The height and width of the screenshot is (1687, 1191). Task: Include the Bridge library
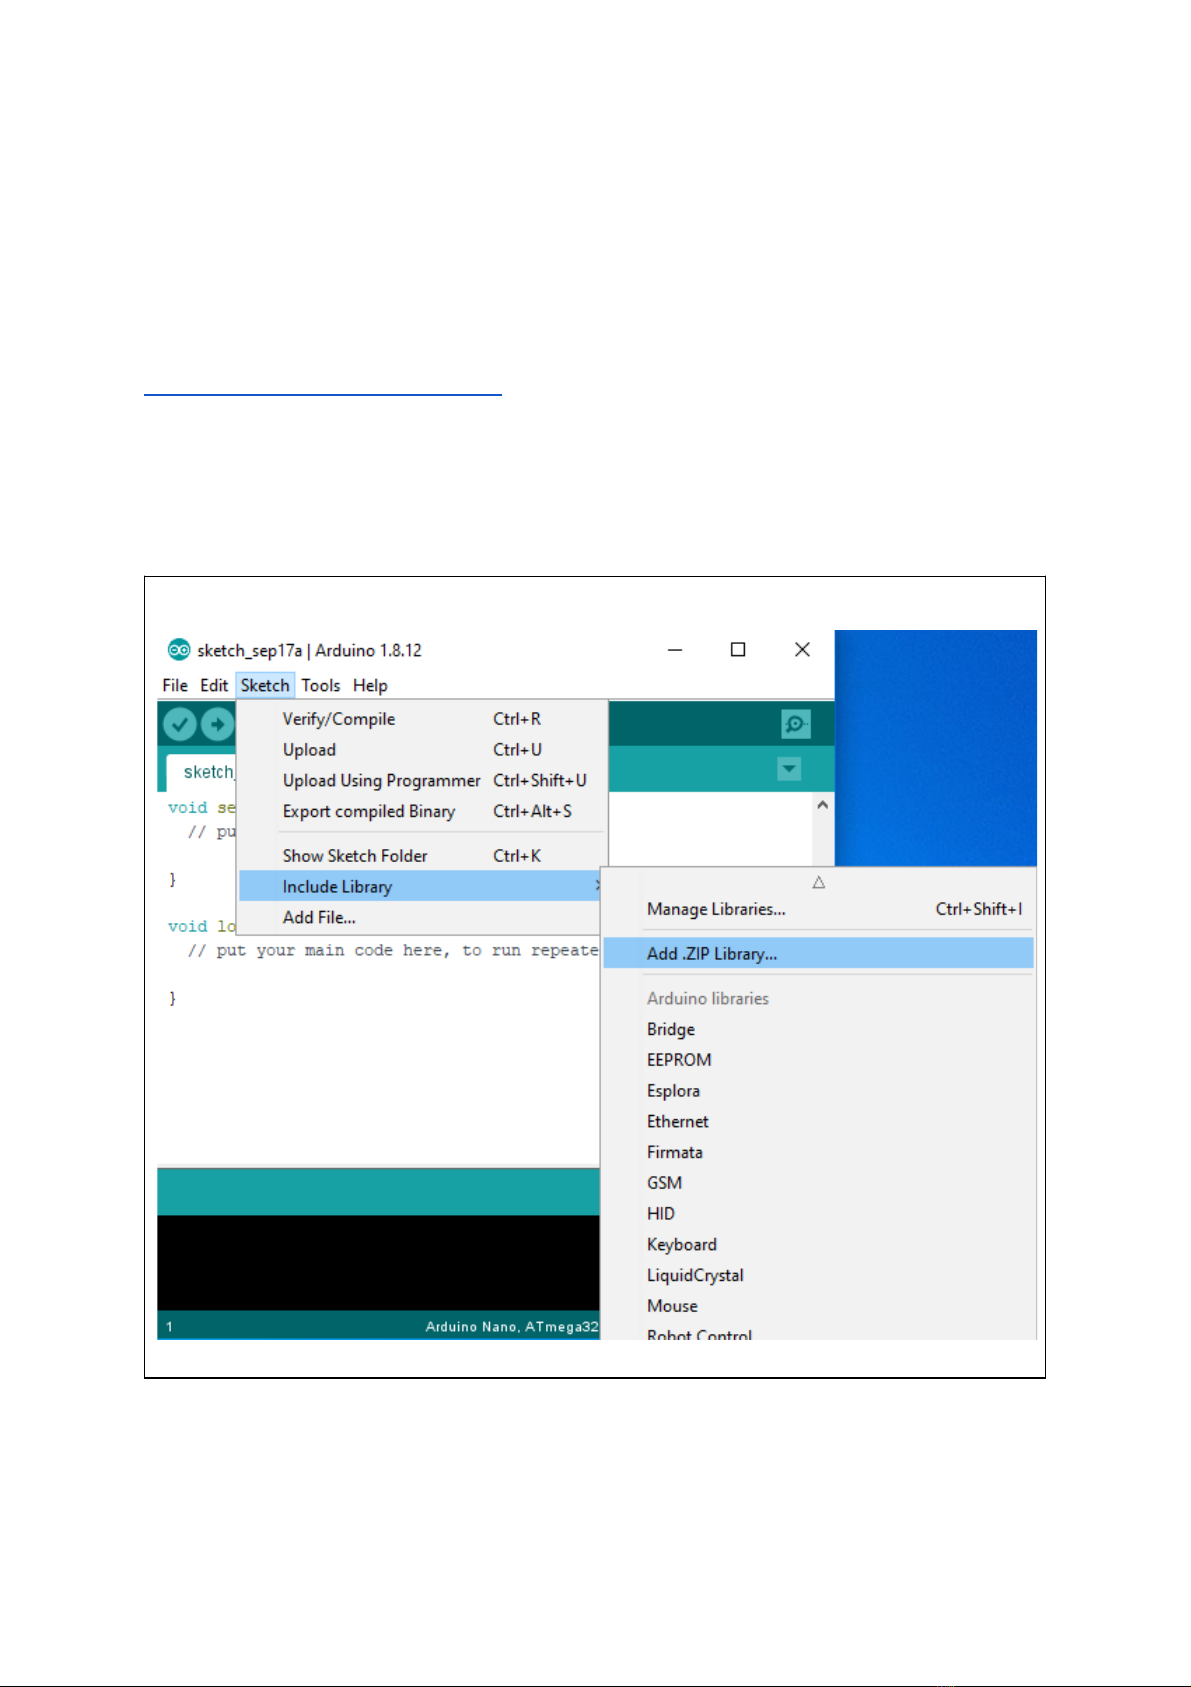click(x=818, y=1029)
